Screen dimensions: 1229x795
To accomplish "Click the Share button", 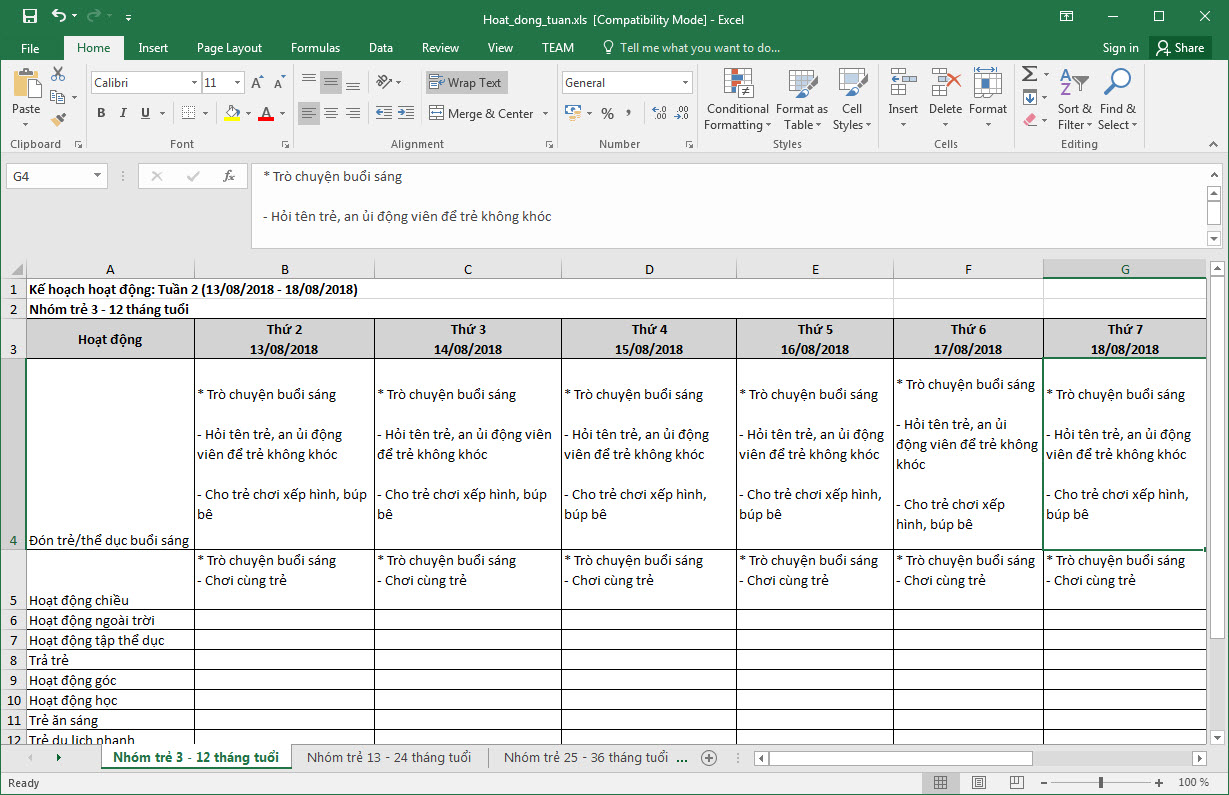I will tap(1179, 48).
